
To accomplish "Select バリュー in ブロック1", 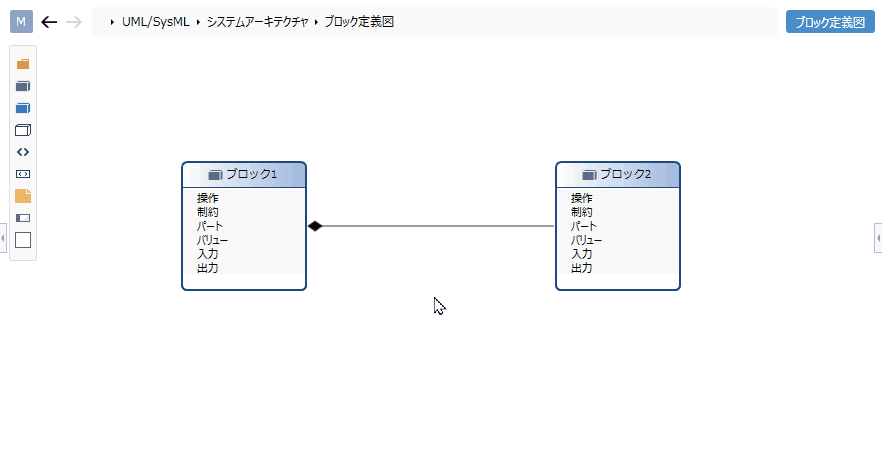I will tap(213, 240).
